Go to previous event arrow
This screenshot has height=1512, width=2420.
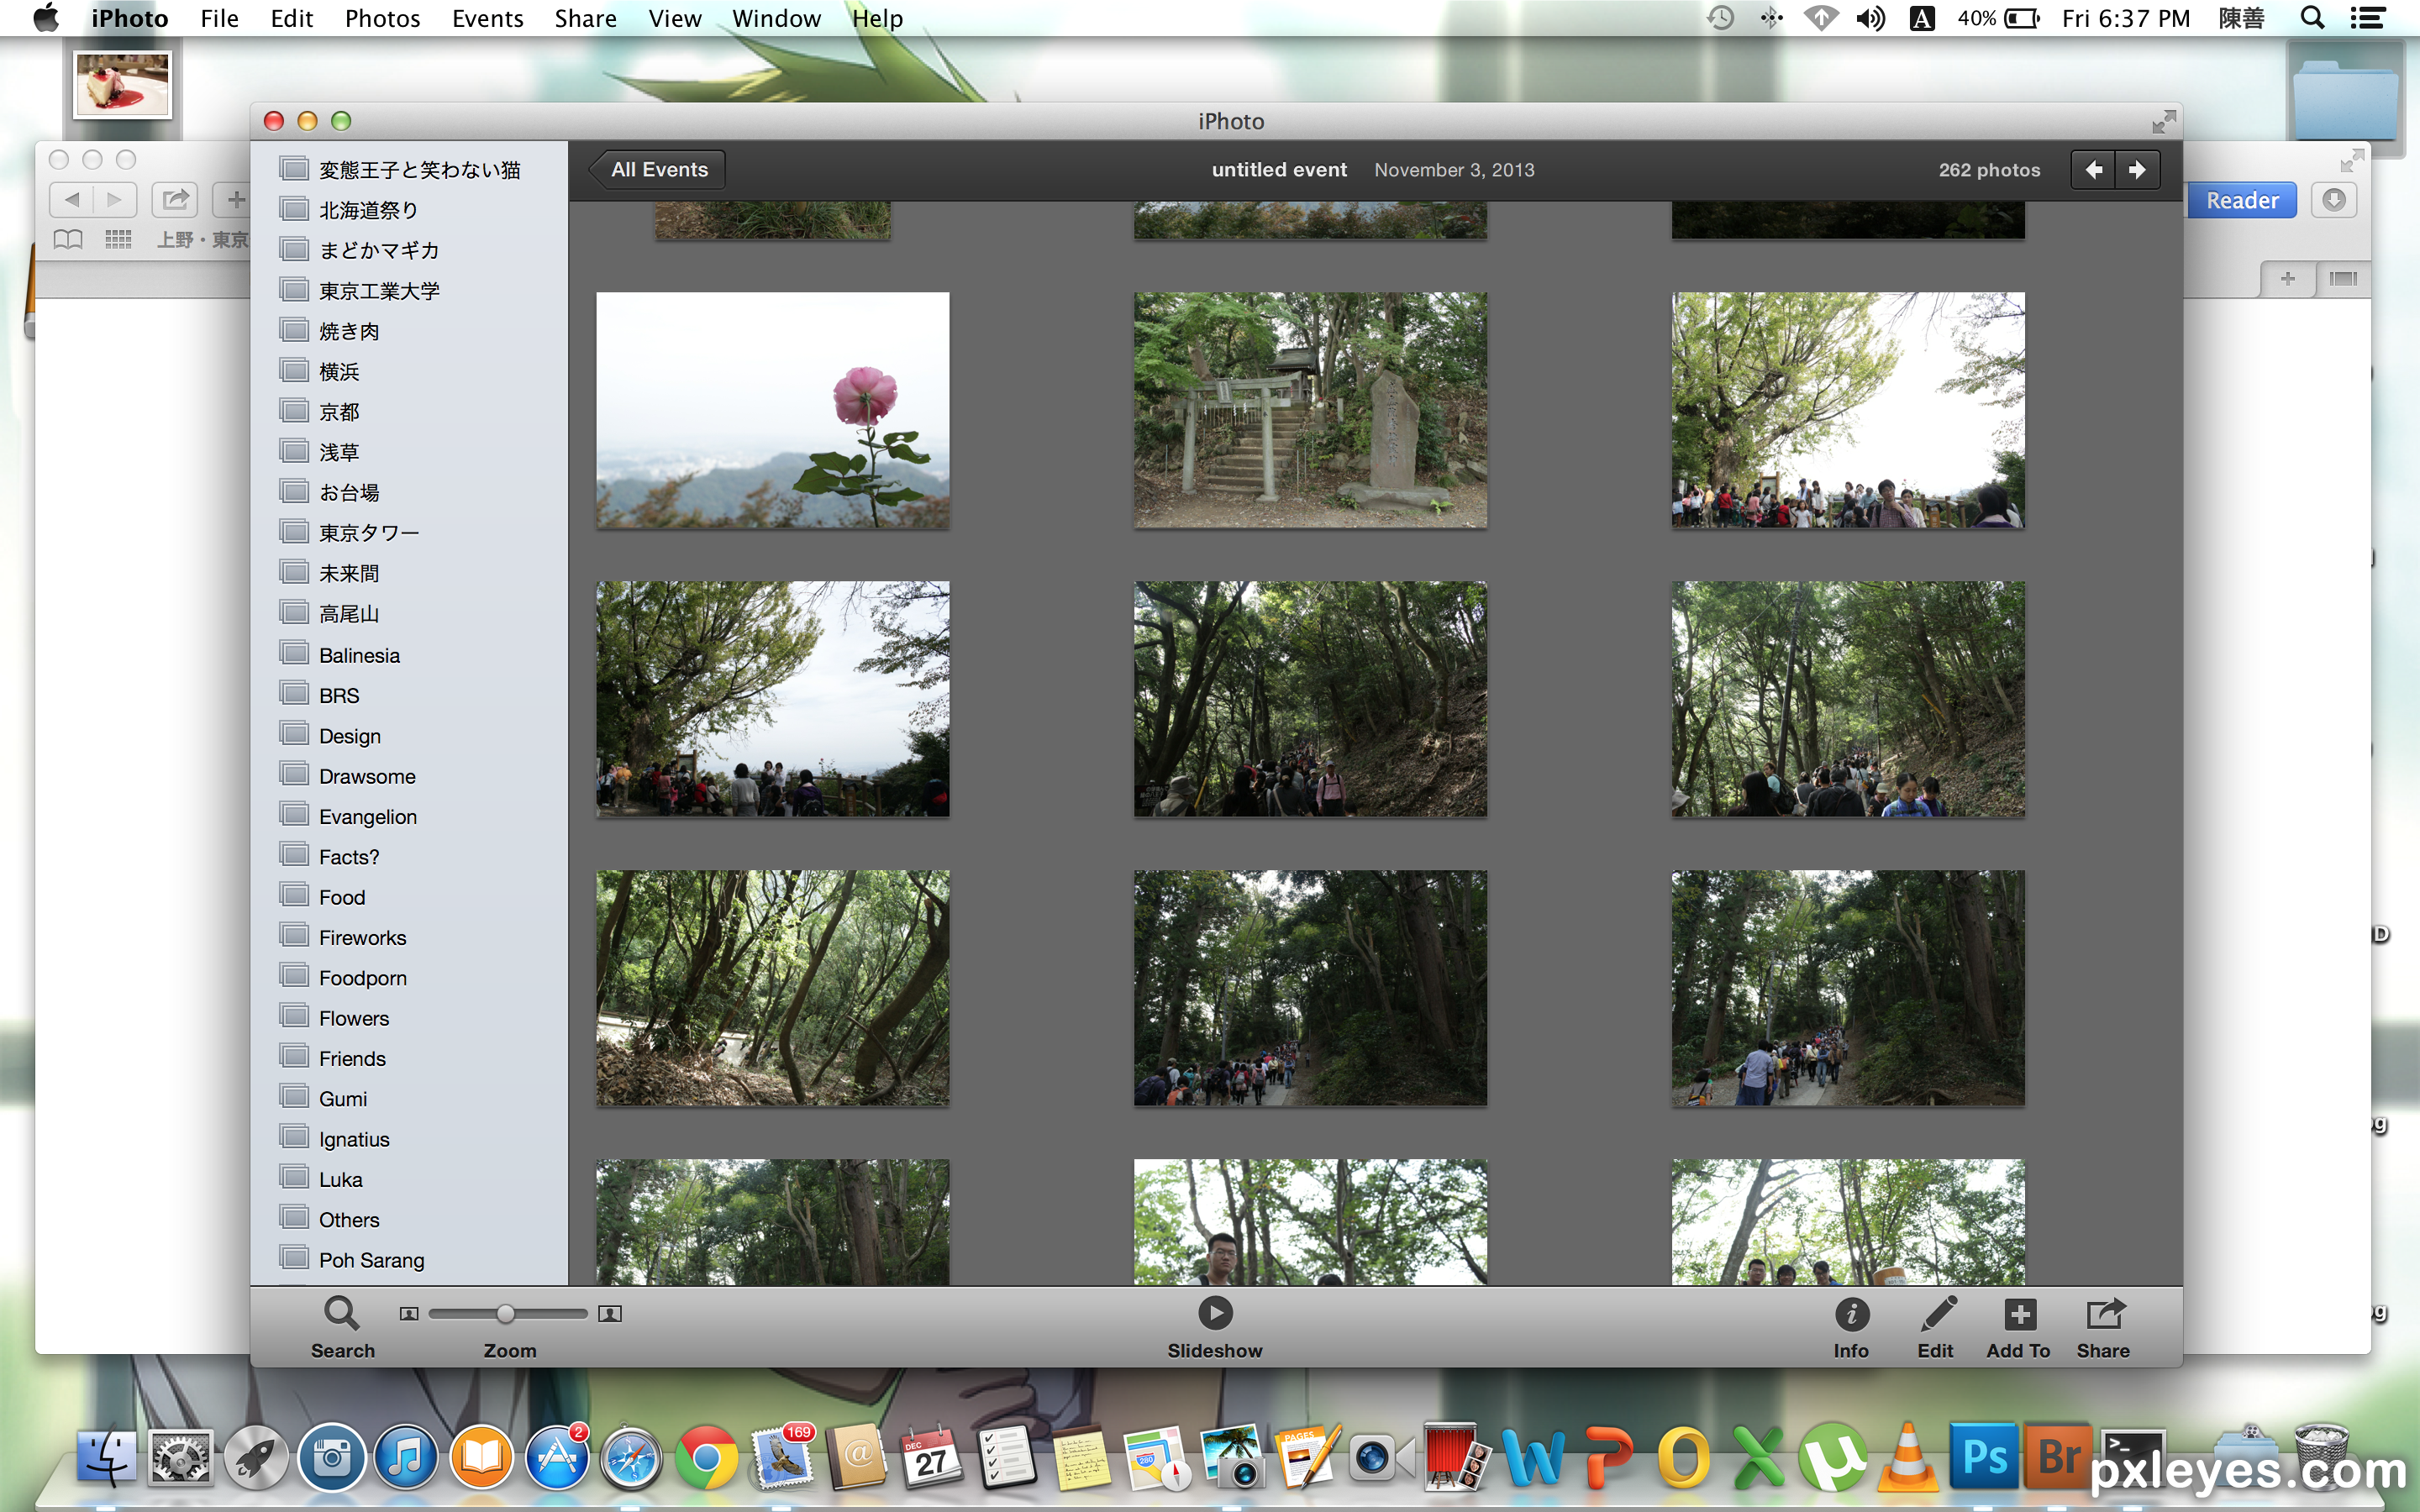[x=2094, y=170]
